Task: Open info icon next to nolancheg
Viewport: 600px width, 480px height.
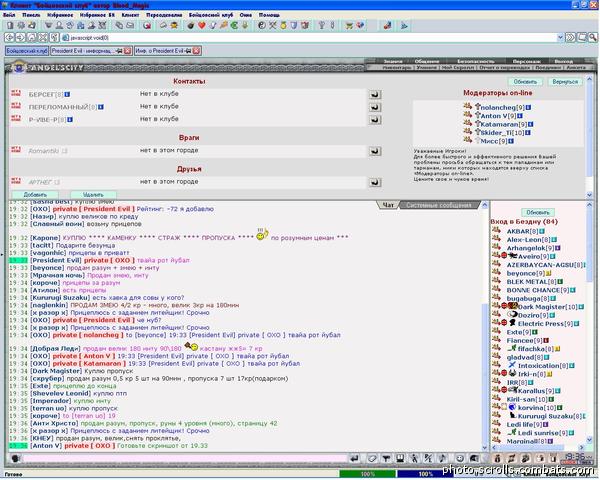Action: (x=528, y=108)
